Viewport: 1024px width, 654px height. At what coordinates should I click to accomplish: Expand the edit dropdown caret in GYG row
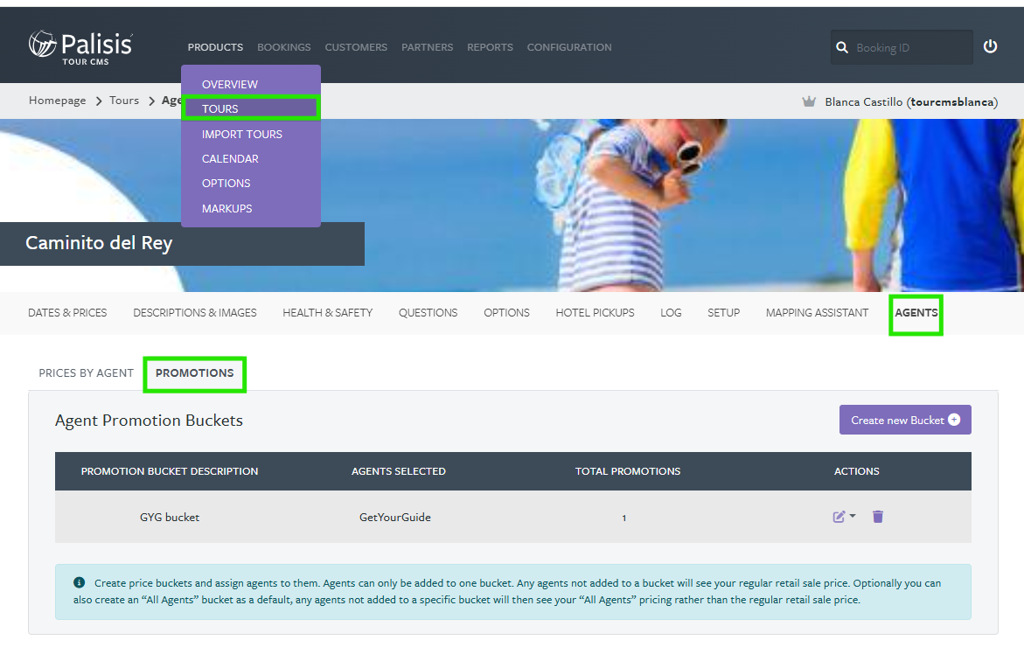852,515
